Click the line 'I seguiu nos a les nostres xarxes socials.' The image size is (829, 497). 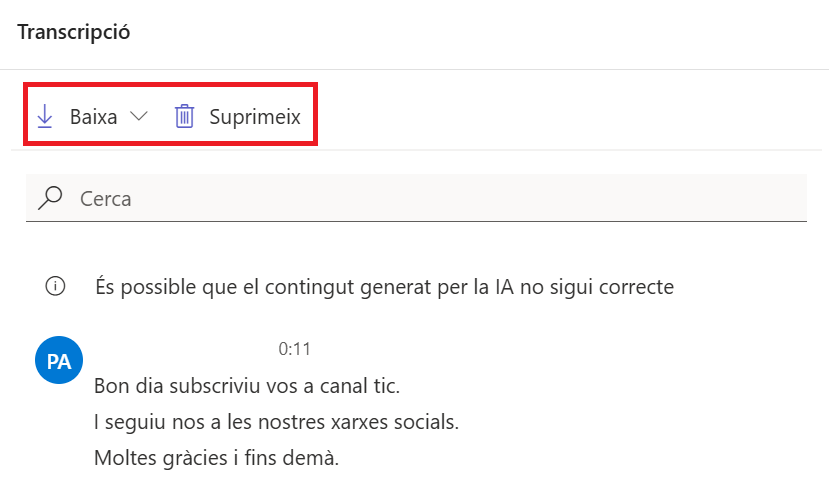[277, 422]
